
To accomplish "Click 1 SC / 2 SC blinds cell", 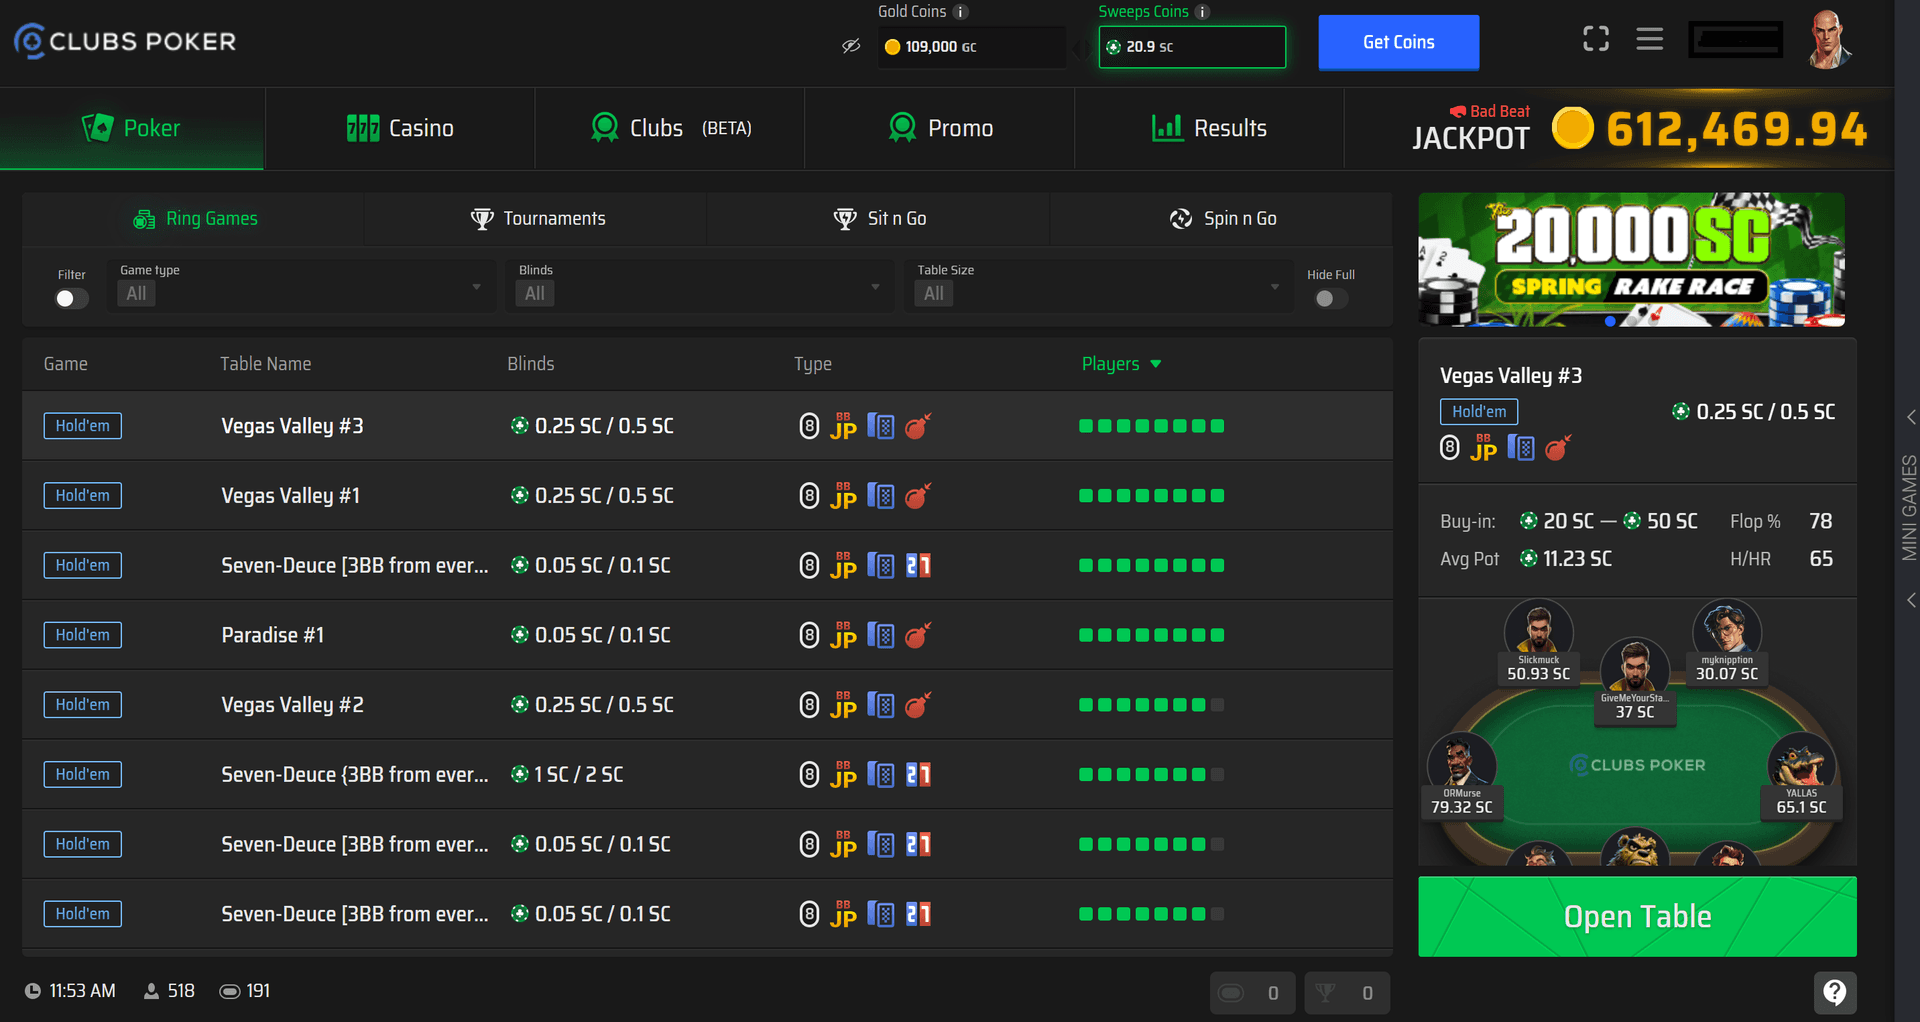I will click(567, 775).
